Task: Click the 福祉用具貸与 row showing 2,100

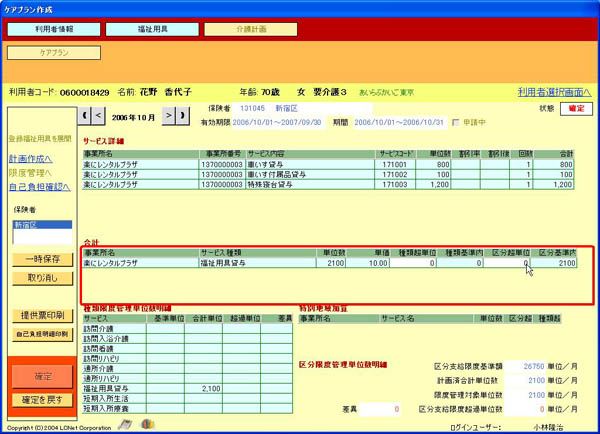Action: pyautogui.click(x=188, y=388)
